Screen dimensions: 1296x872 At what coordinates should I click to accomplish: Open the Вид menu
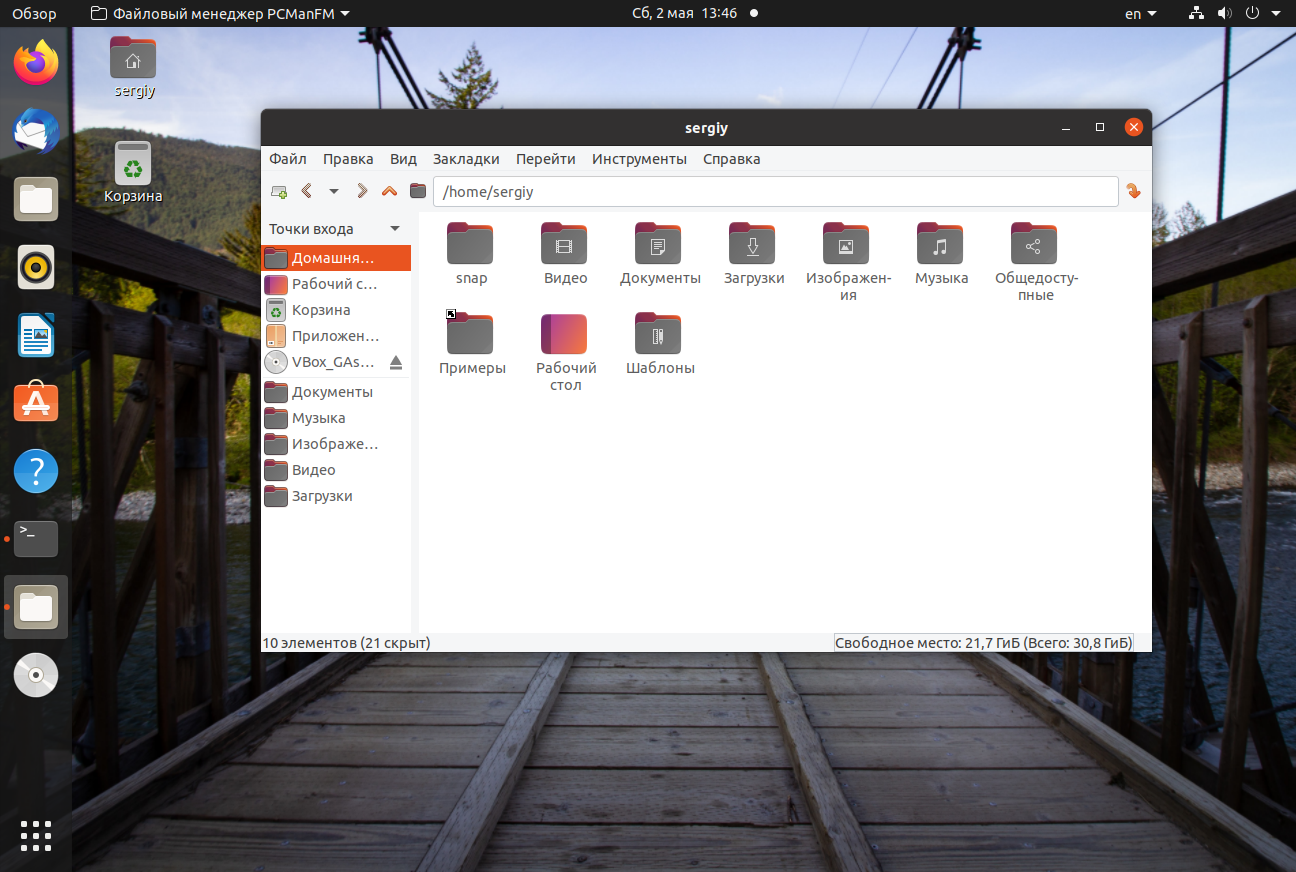[x=403, y=159]
